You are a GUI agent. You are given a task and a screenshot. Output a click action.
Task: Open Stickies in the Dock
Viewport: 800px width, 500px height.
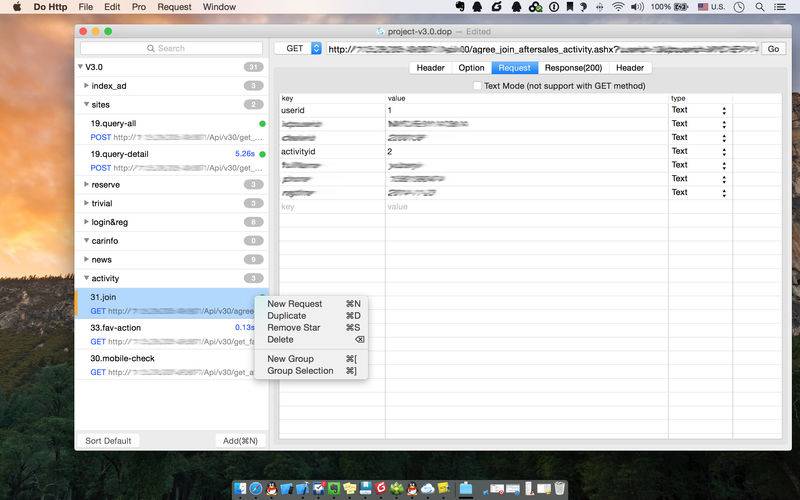coord(349,488)
